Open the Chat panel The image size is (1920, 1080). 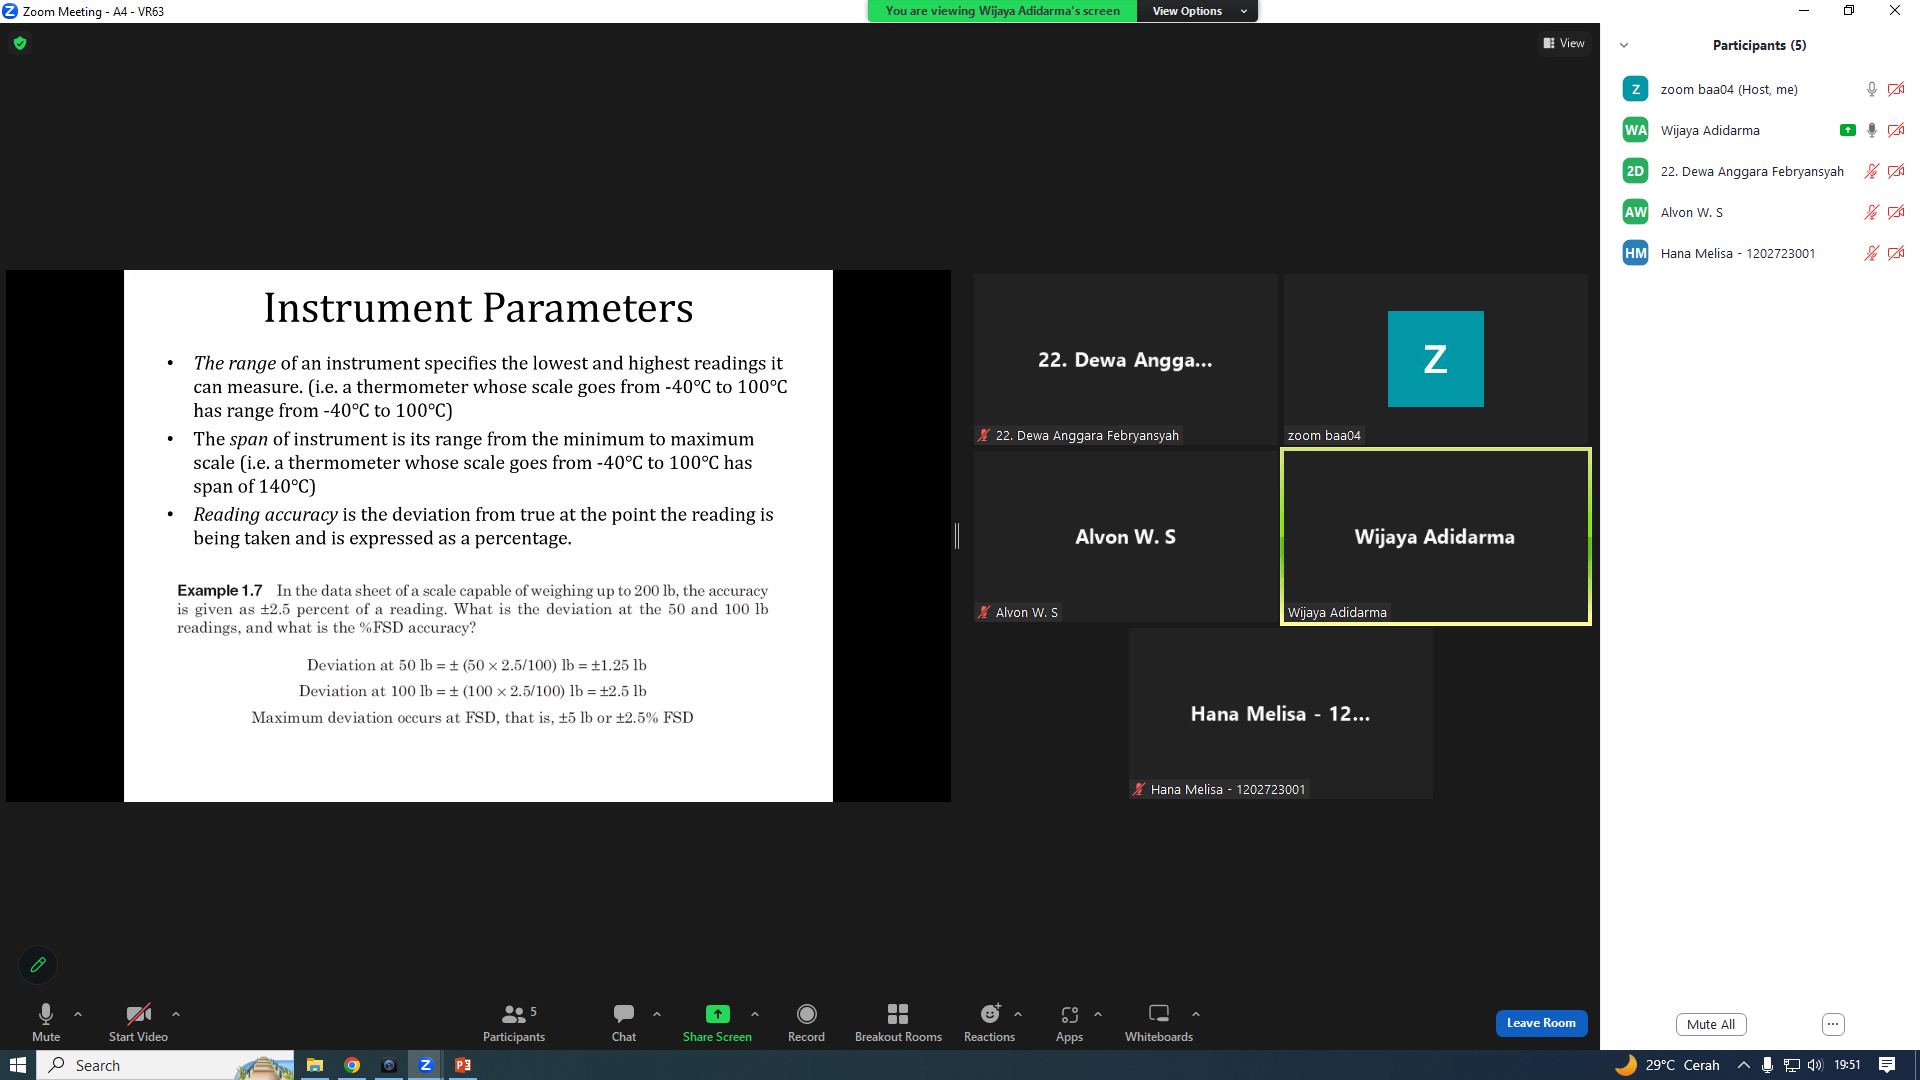pos(624,1022)
